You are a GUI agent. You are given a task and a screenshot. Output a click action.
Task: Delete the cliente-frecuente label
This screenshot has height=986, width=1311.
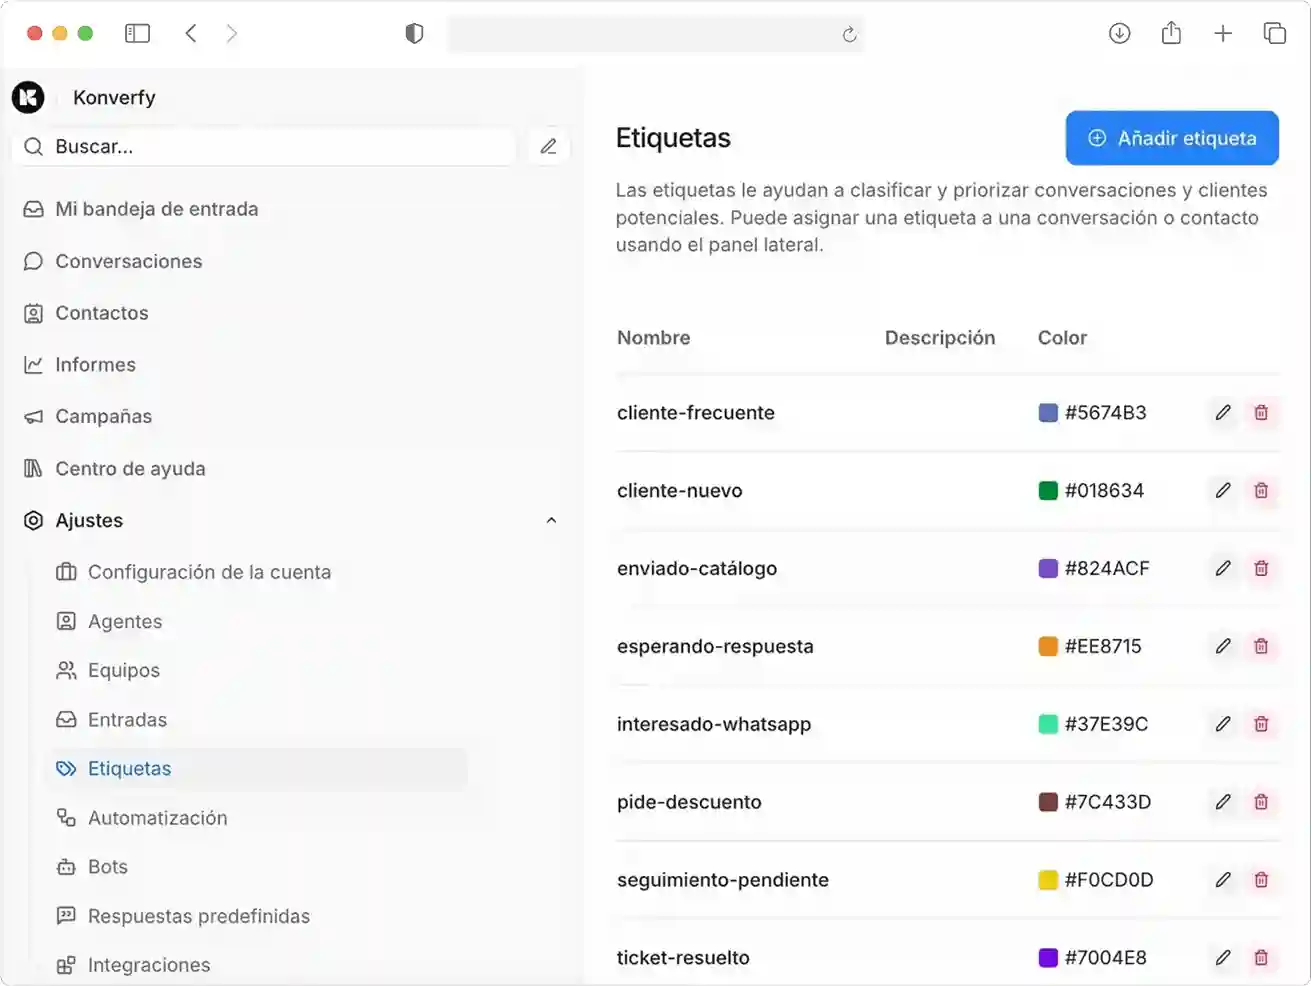pos(1261,412)
